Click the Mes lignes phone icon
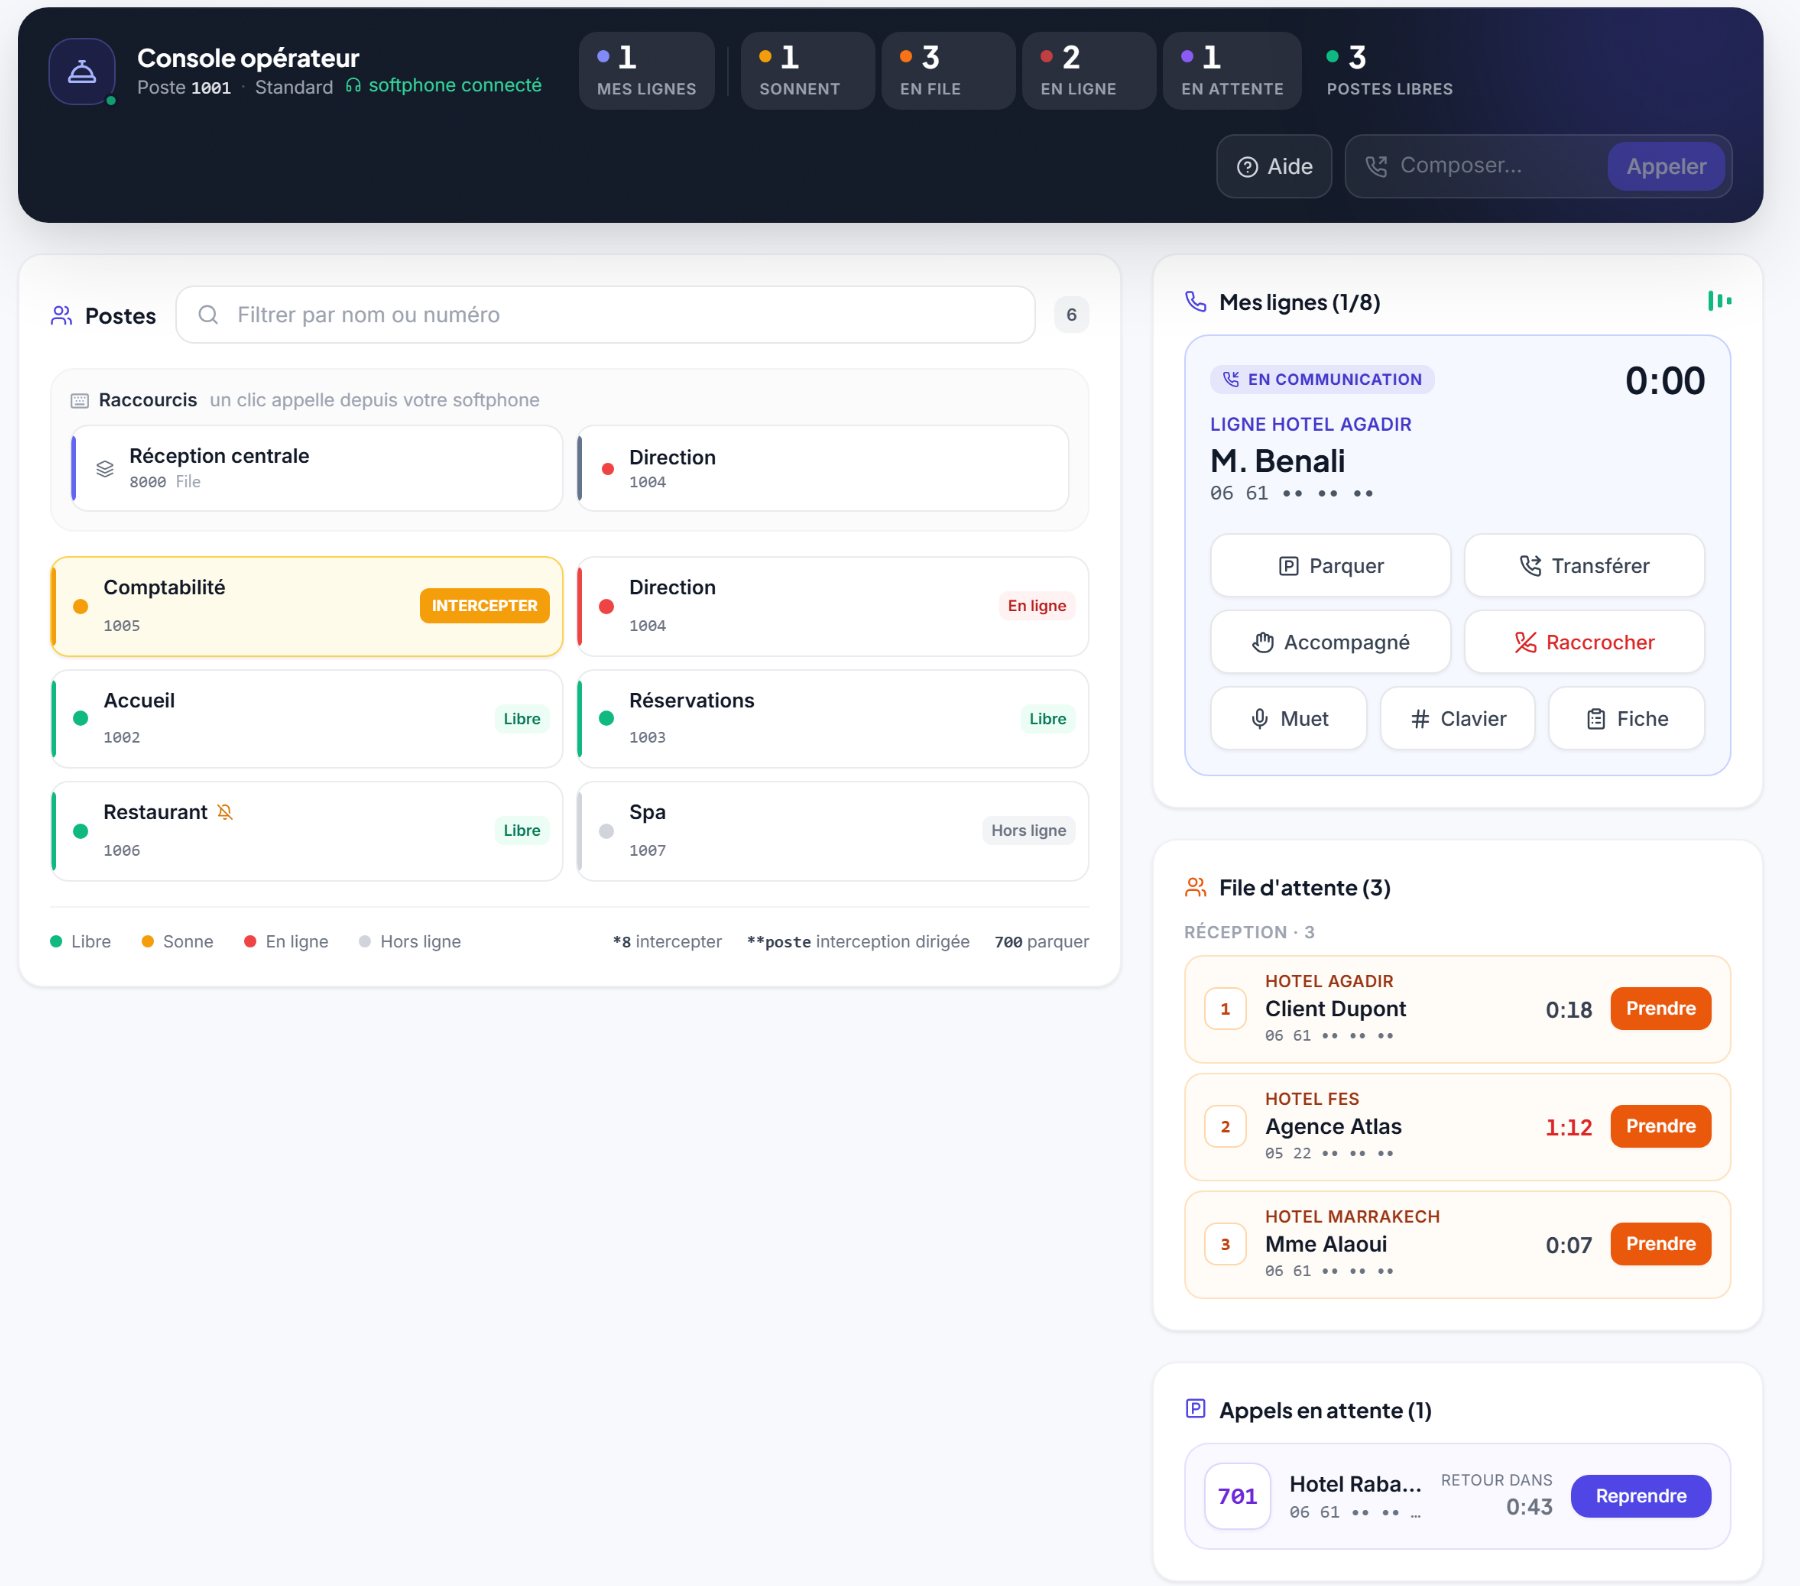This screenshot has width=1800, height=1586. point(1196,302)
